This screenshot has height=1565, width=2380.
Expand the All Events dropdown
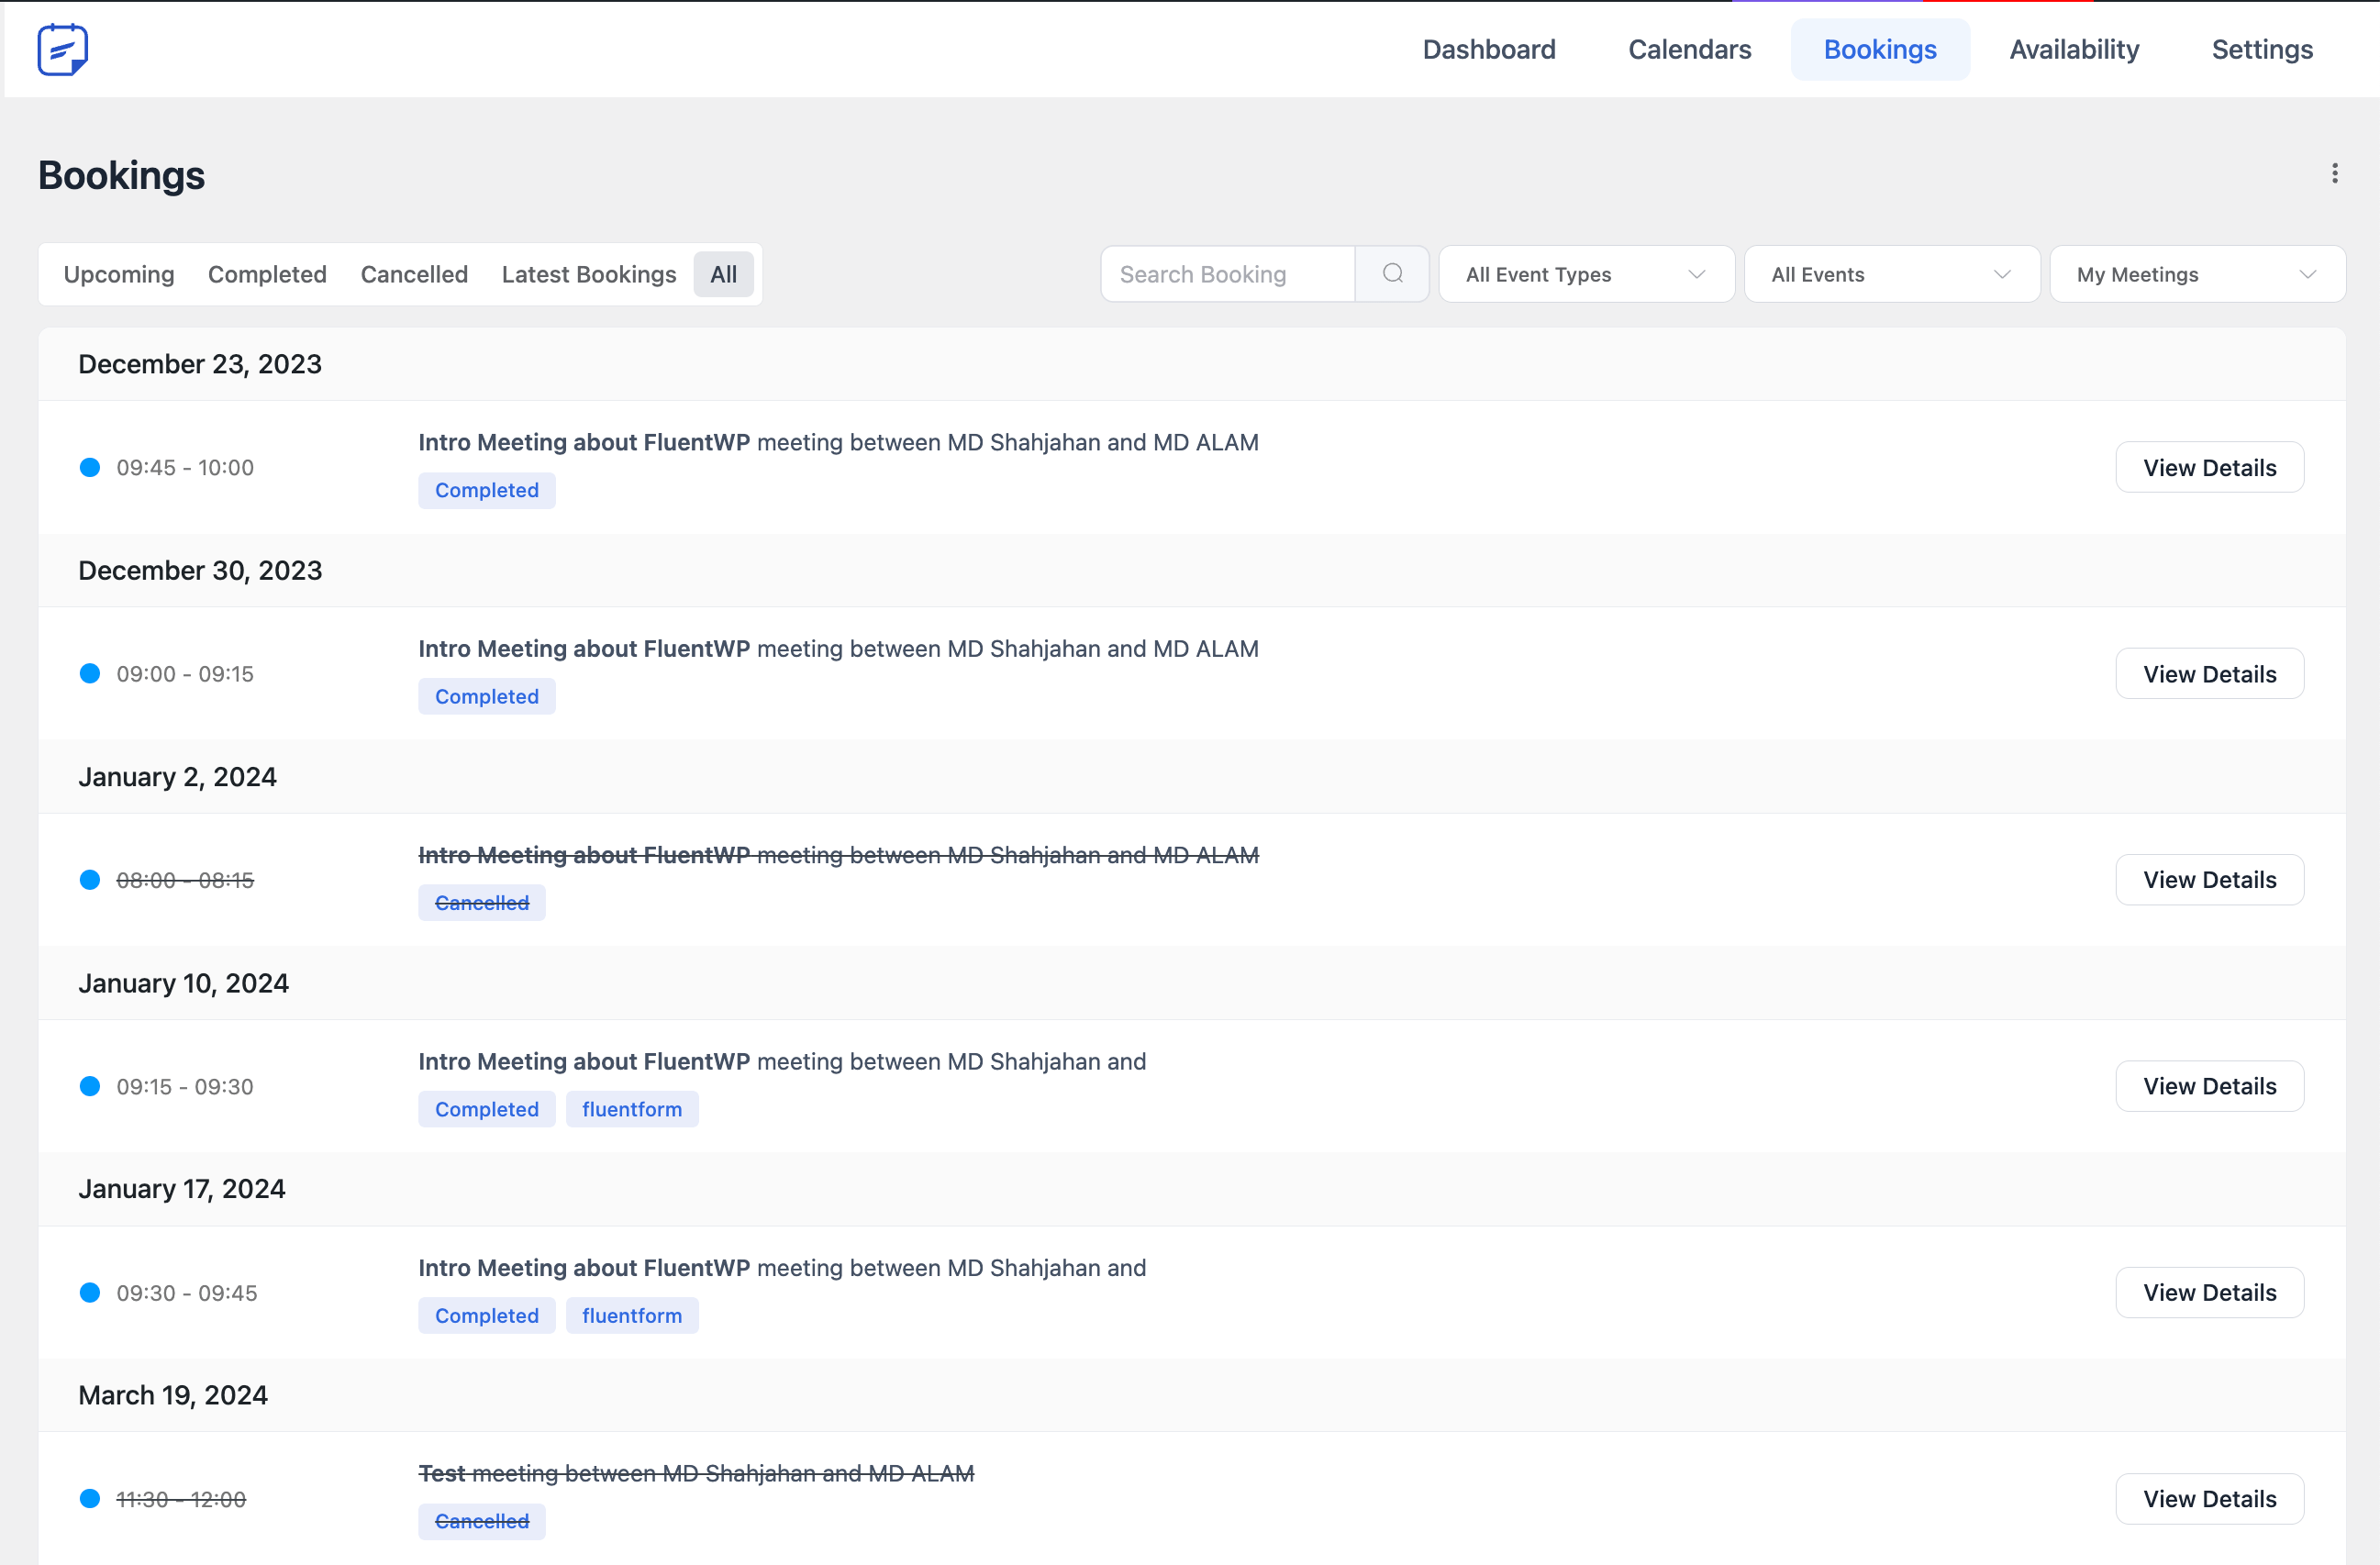1891,272
